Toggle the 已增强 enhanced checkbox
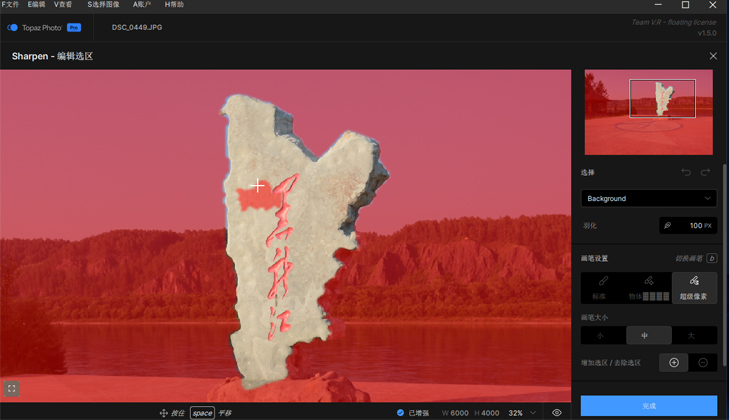This screenshot has height=420, width=729. click(x=401, y=412)
